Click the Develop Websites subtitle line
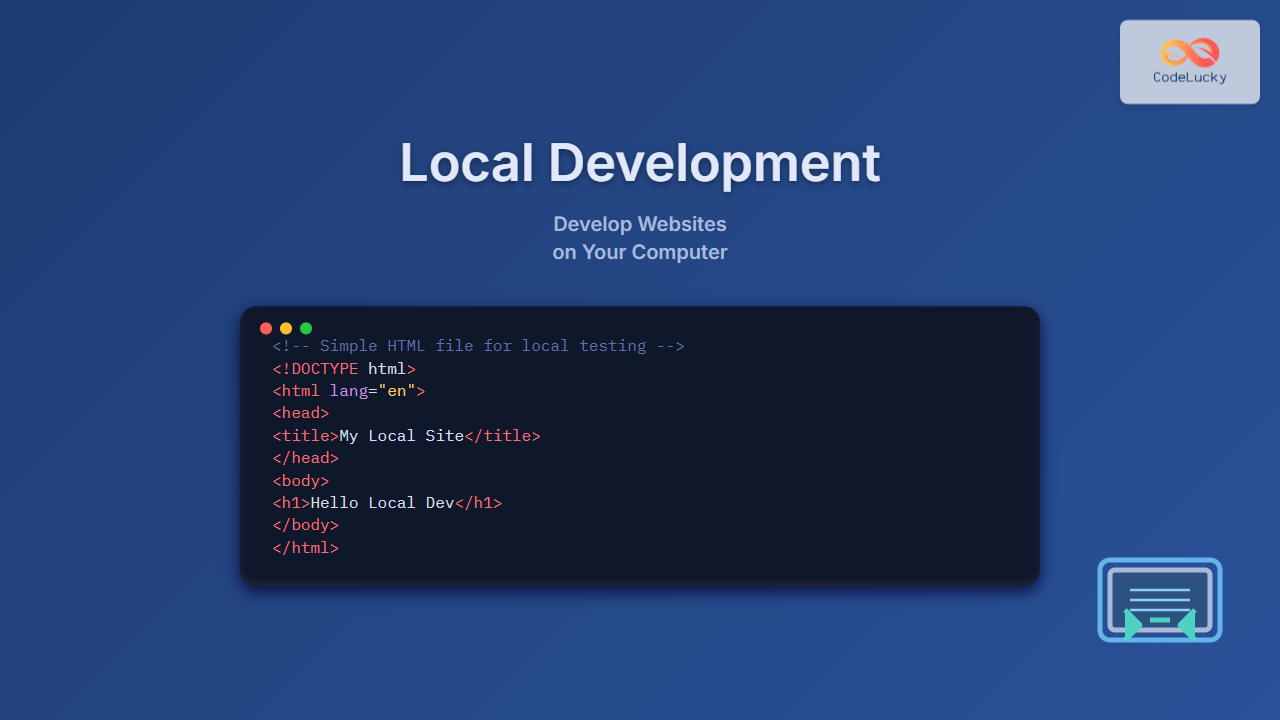 (640, 224)
